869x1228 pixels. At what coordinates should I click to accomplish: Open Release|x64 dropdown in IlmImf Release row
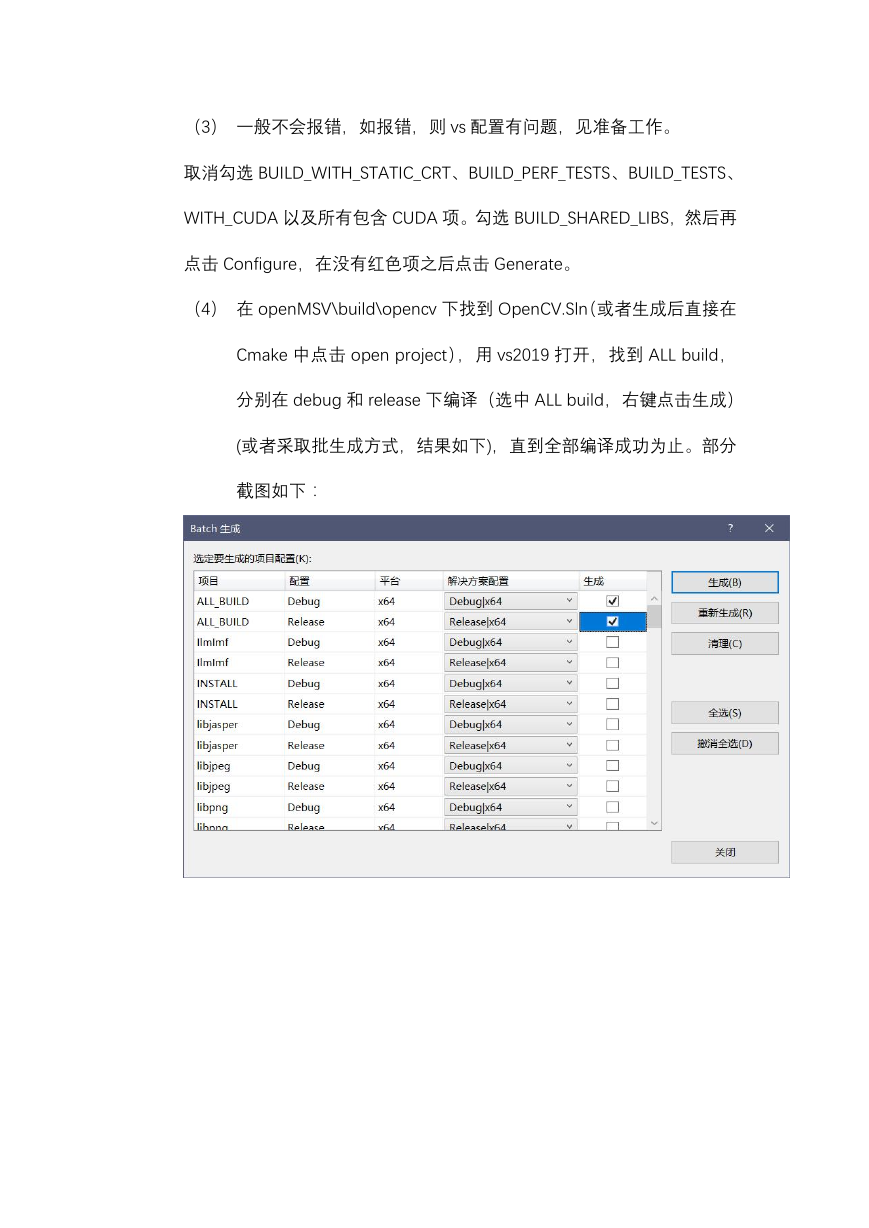coord(511,663)
